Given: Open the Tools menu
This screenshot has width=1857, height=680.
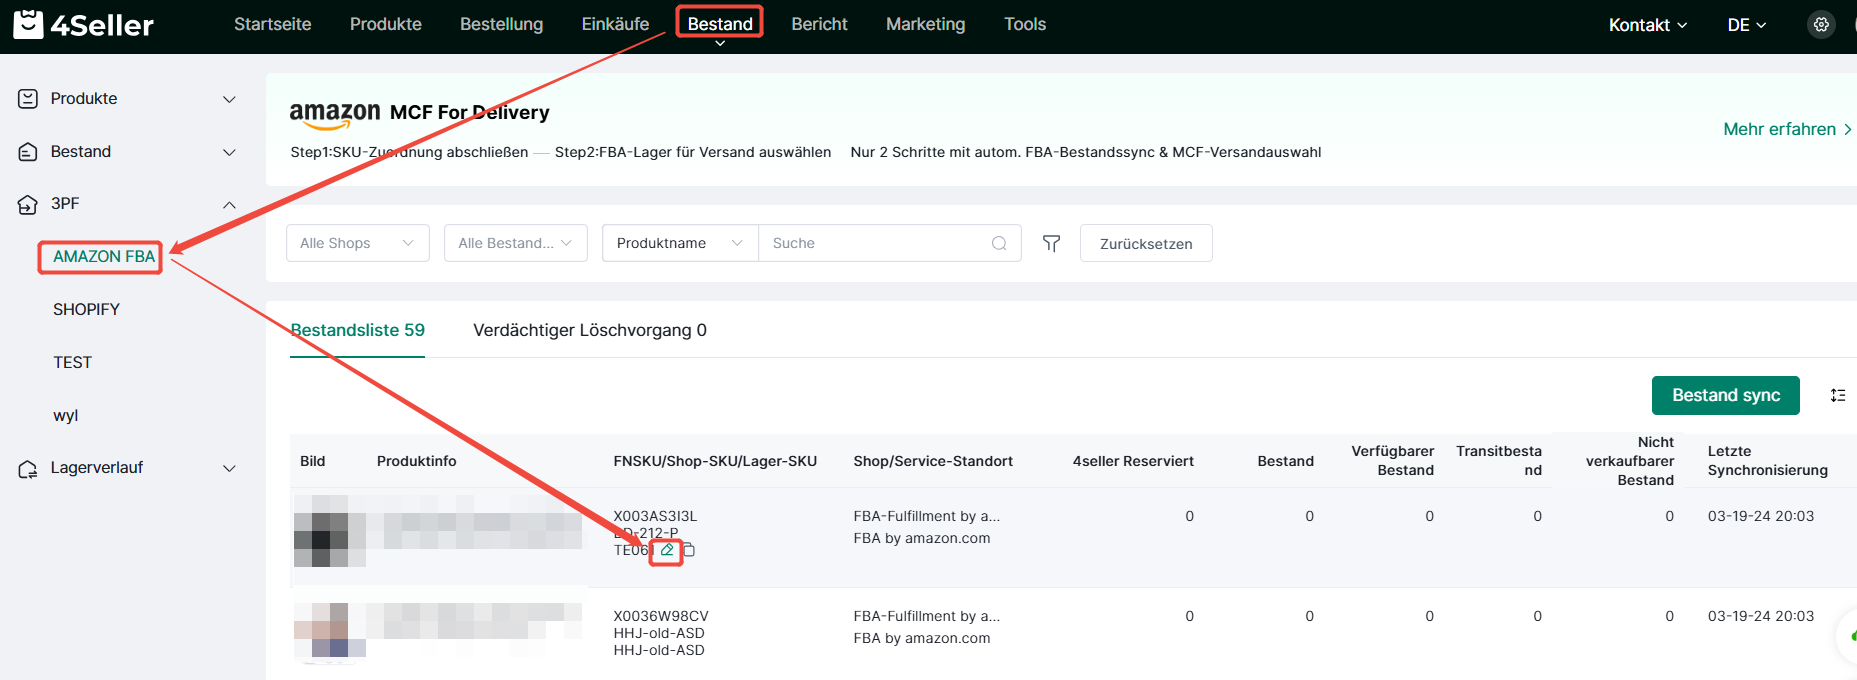Looking at the screenshot, I should click(x=1025, y=24).
